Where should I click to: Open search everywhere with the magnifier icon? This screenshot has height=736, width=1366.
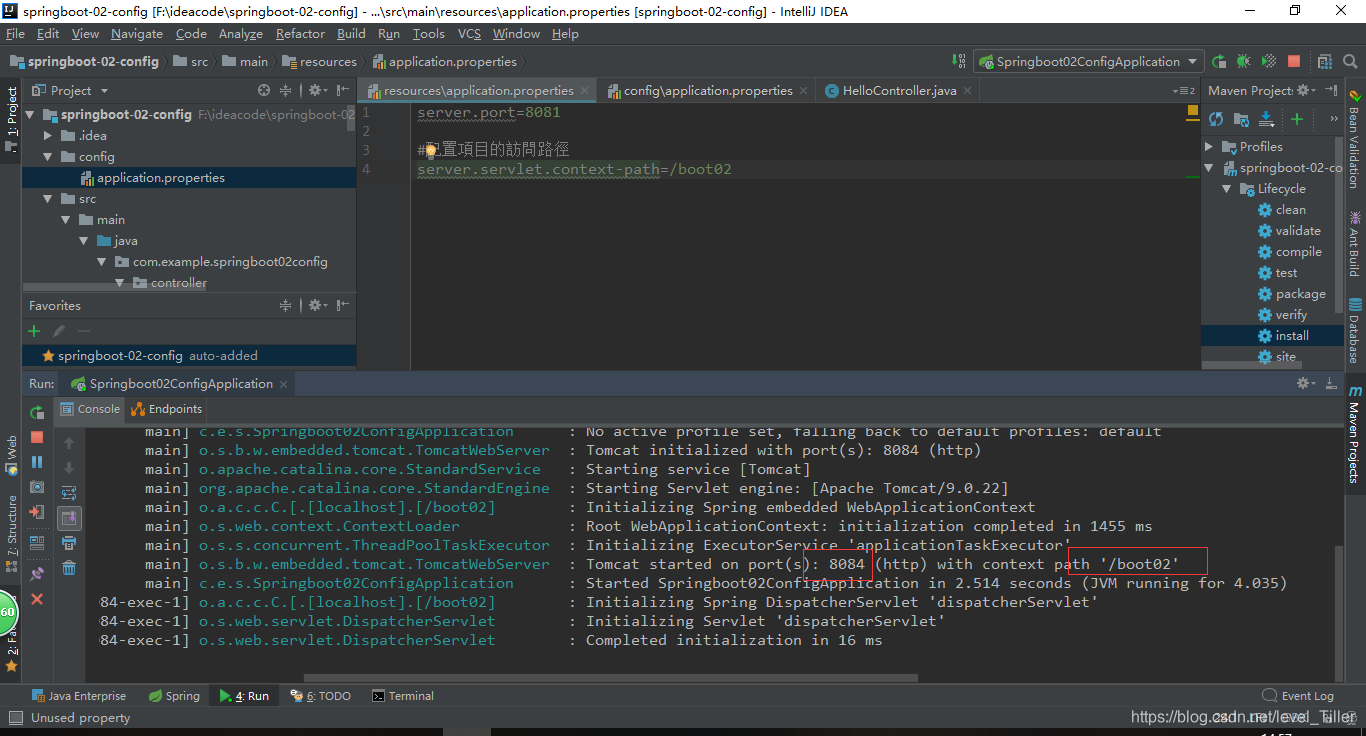pyautogui.click(x=1350, y=61)
